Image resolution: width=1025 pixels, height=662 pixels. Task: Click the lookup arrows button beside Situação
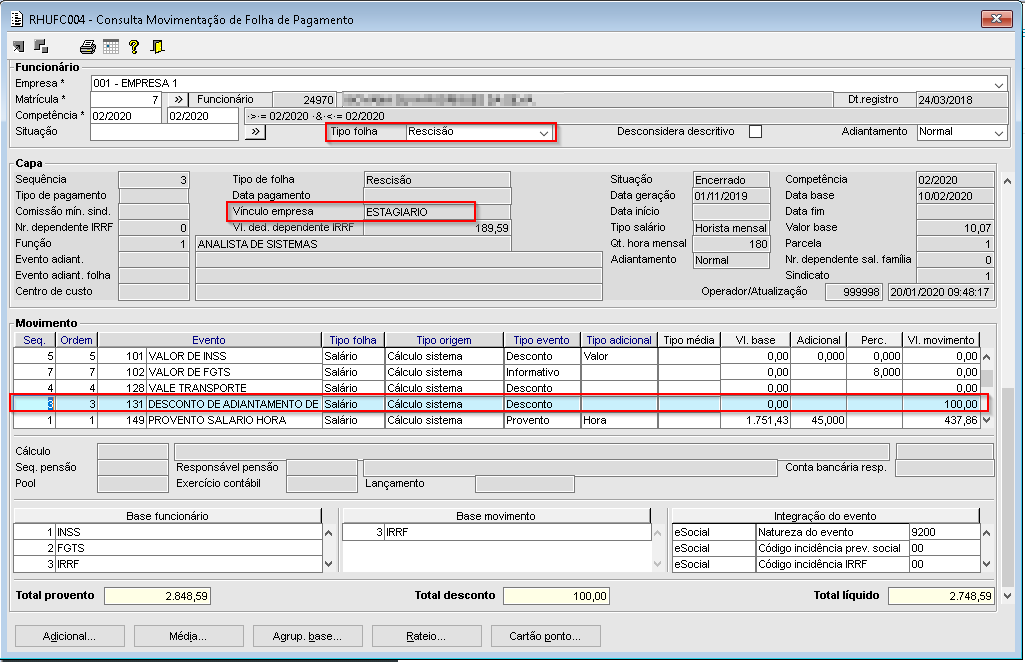point(255,132)
